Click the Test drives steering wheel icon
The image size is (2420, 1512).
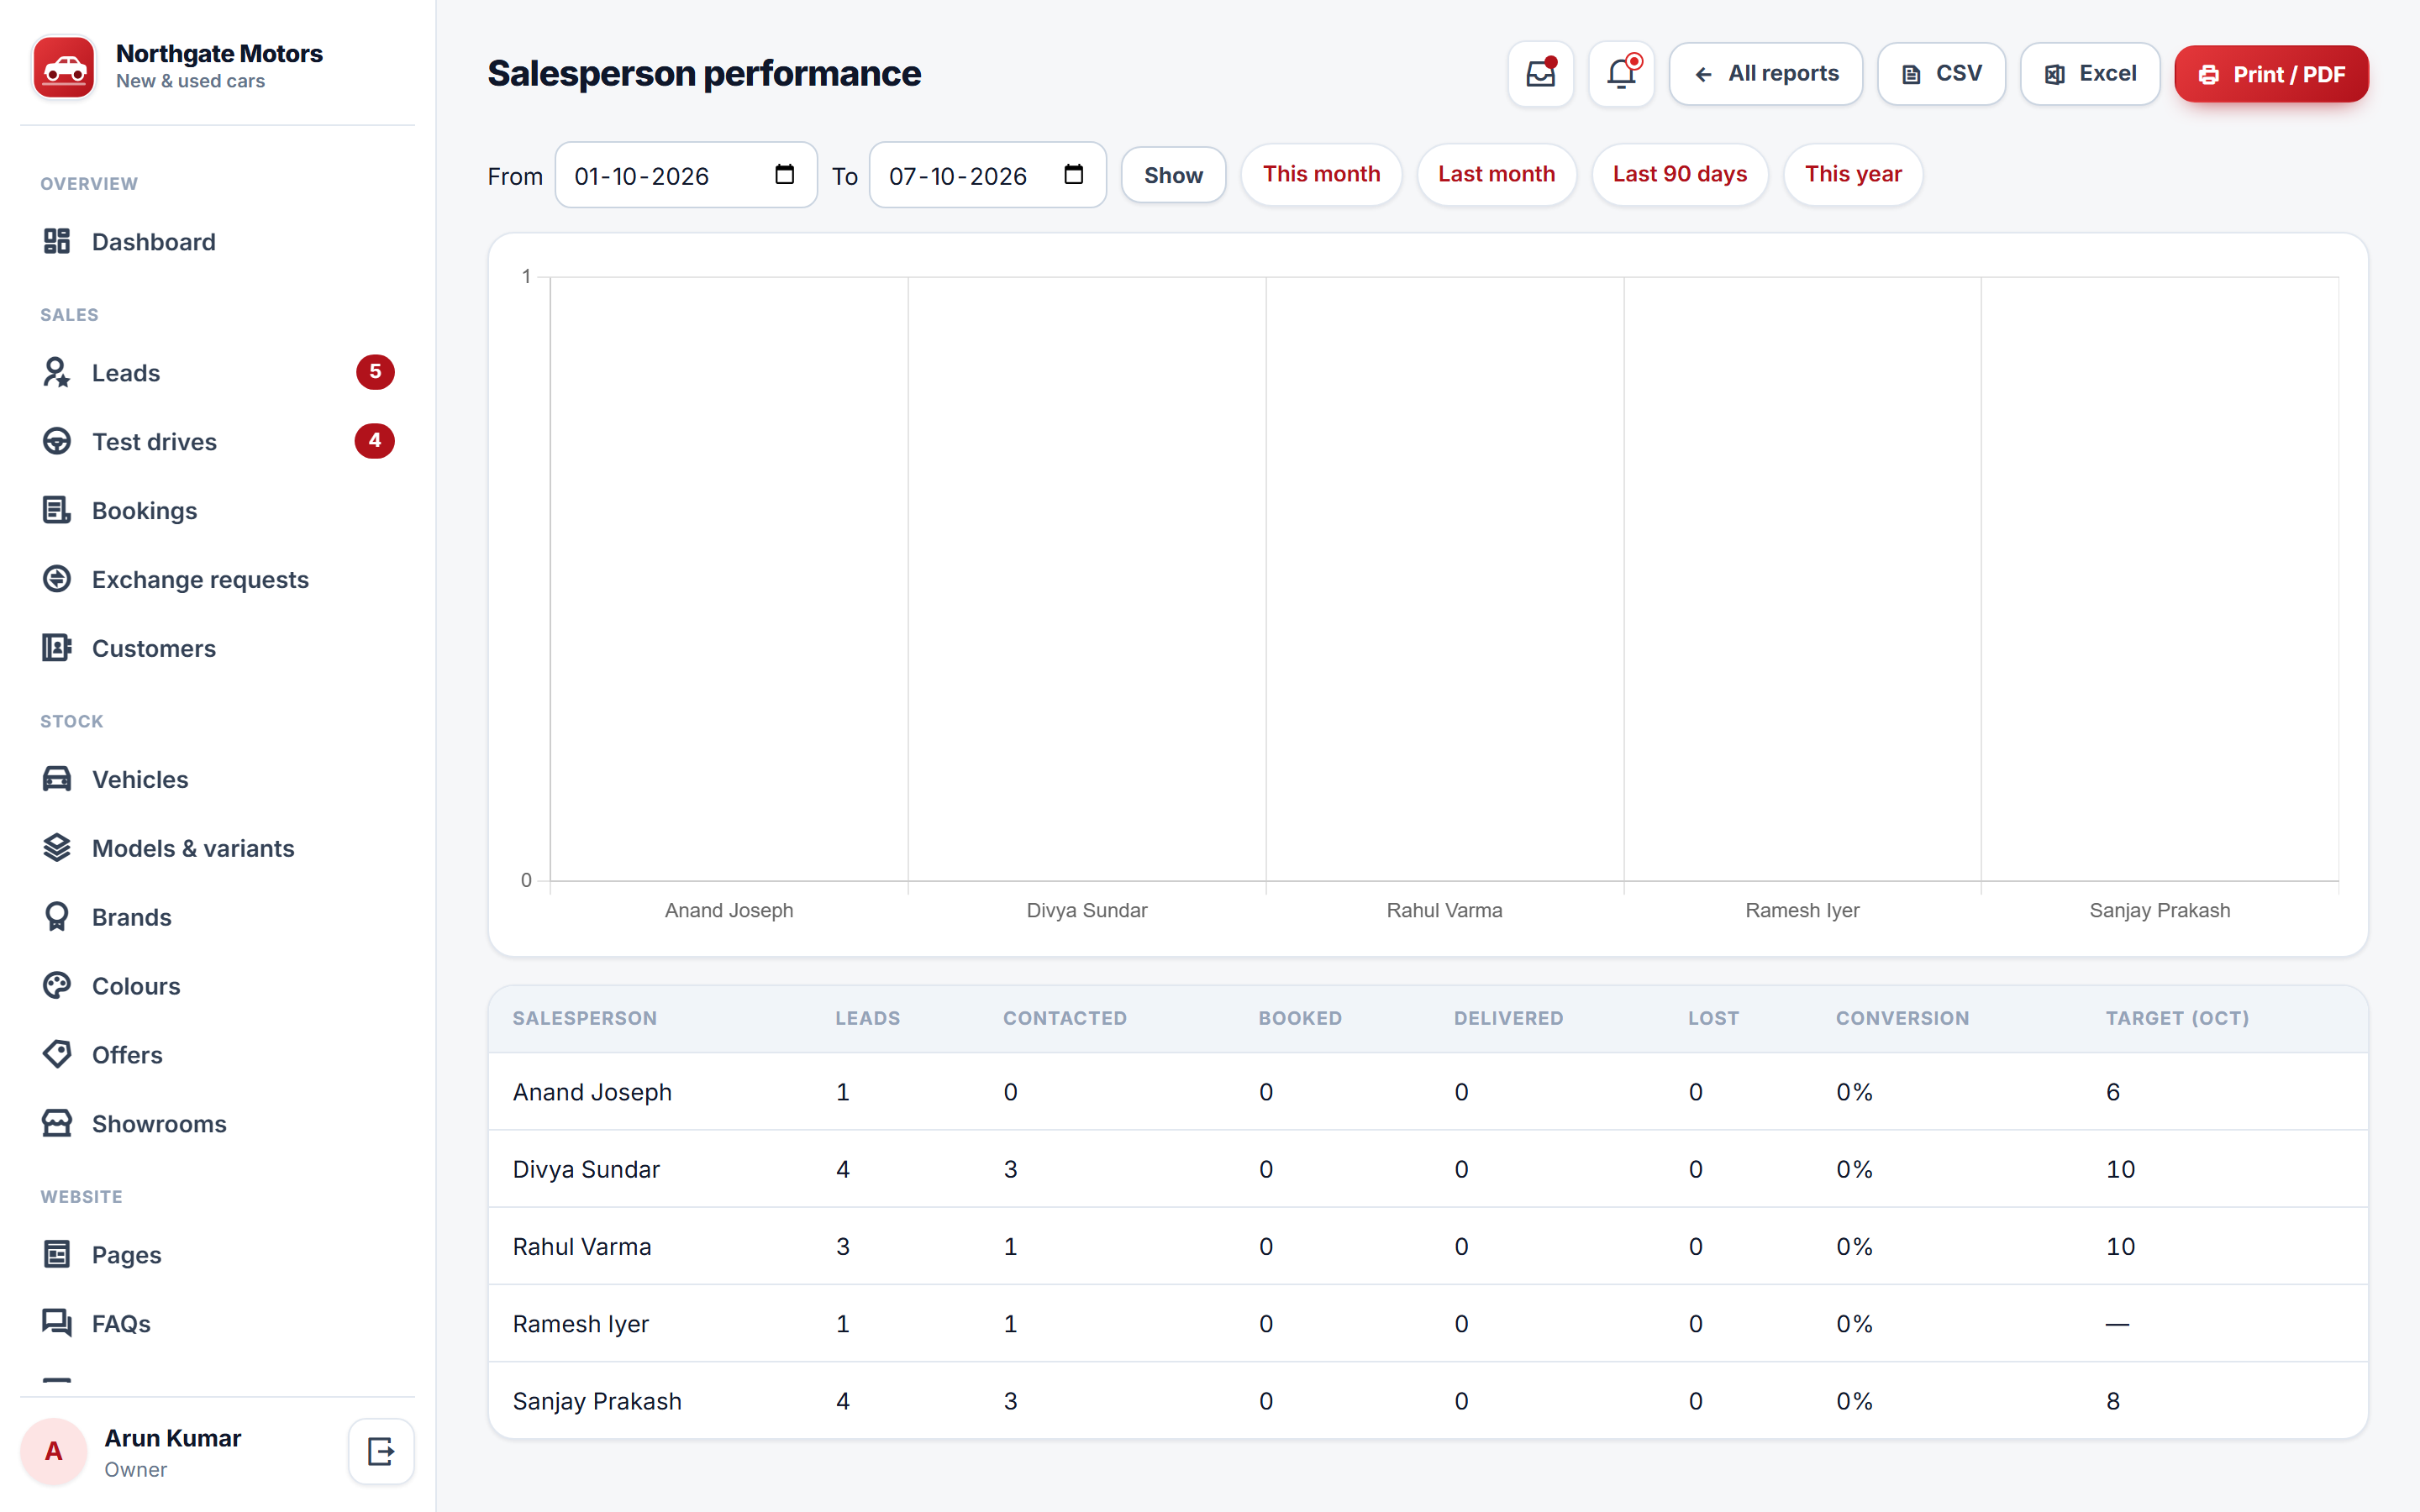point(57,441)
